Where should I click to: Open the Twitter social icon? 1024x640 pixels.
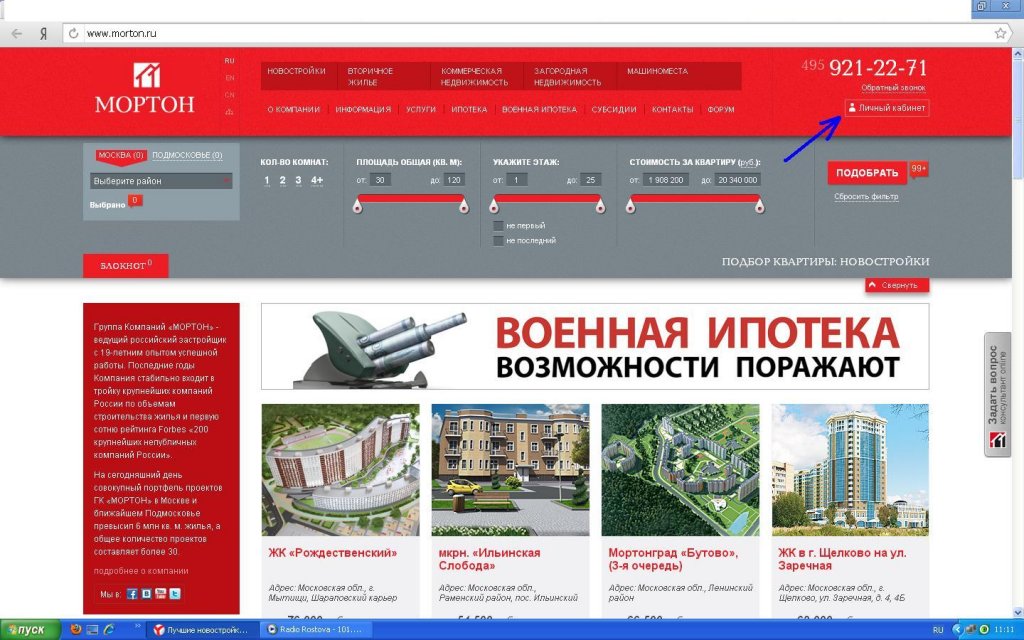point(175,594)
